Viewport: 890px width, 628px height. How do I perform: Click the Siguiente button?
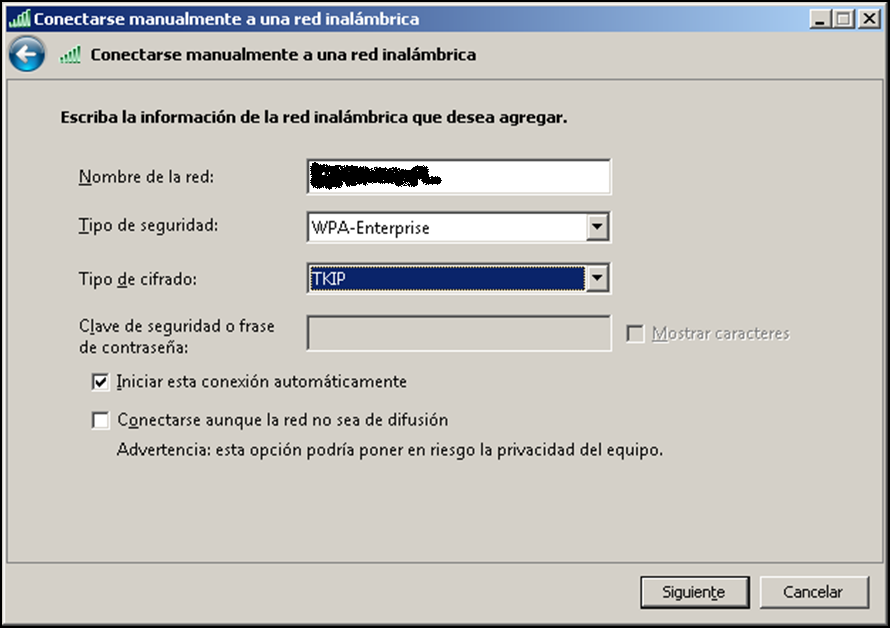pos(693,592)
